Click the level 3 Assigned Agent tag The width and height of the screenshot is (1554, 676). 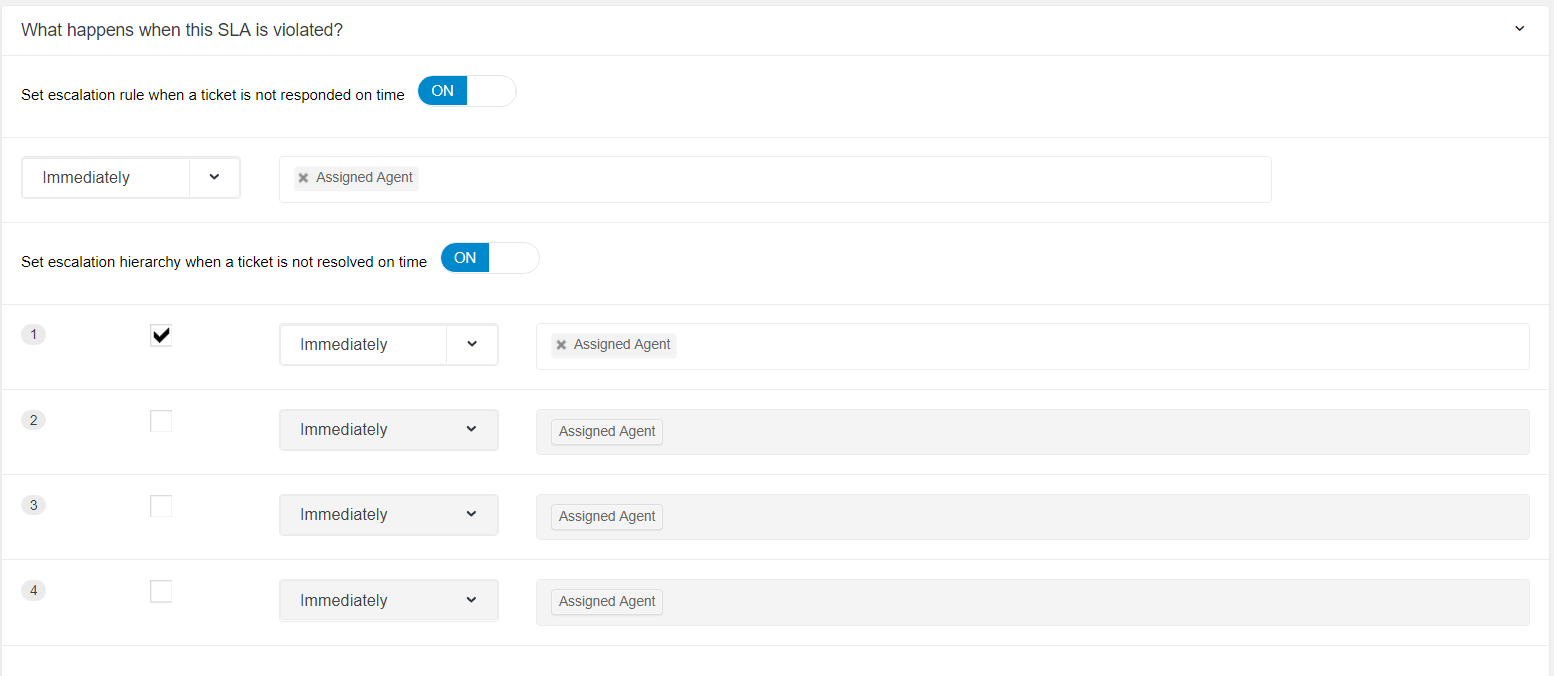[607, 517]
